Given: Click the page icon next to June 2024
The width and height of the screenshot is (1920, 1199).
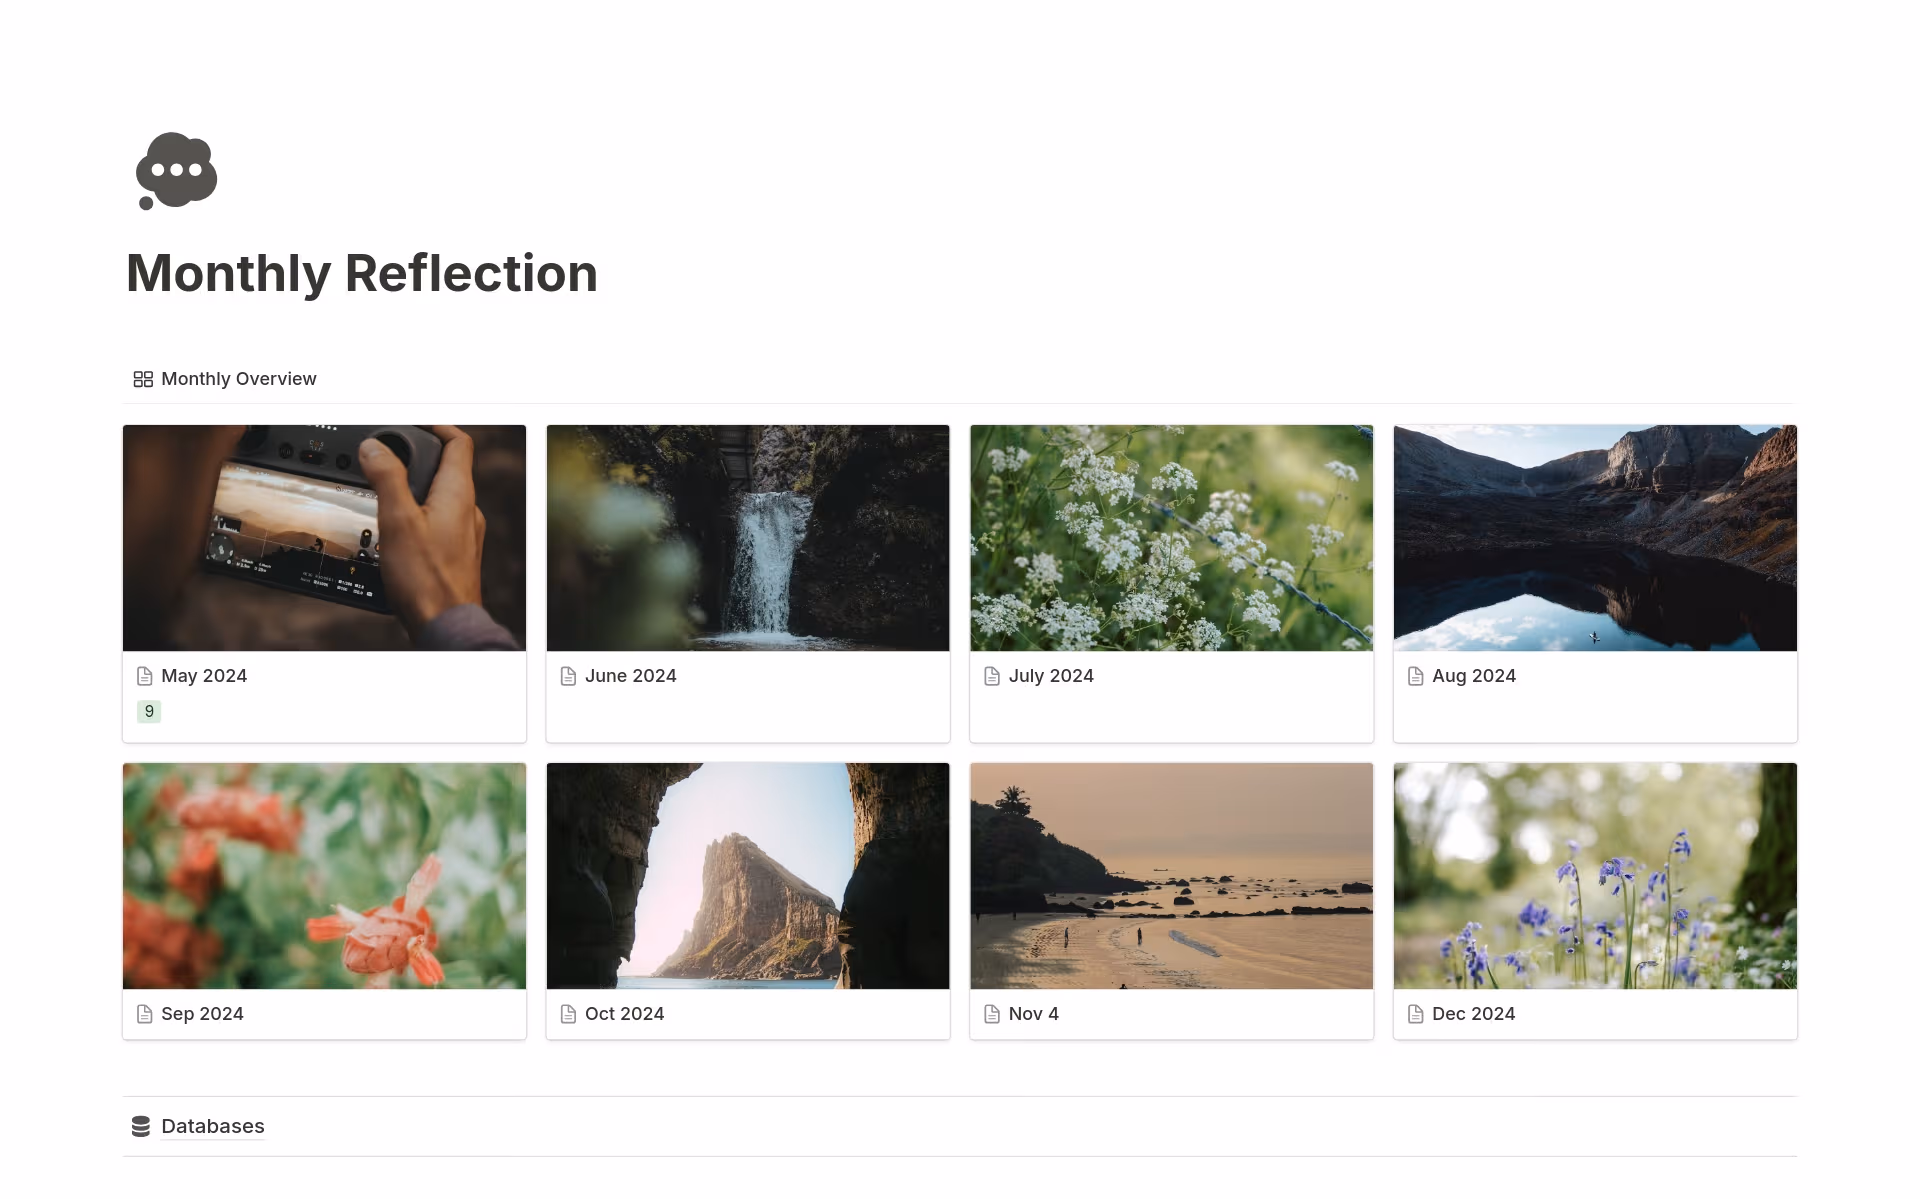Looking at the screenshot, I should click(x=568, y=676).
